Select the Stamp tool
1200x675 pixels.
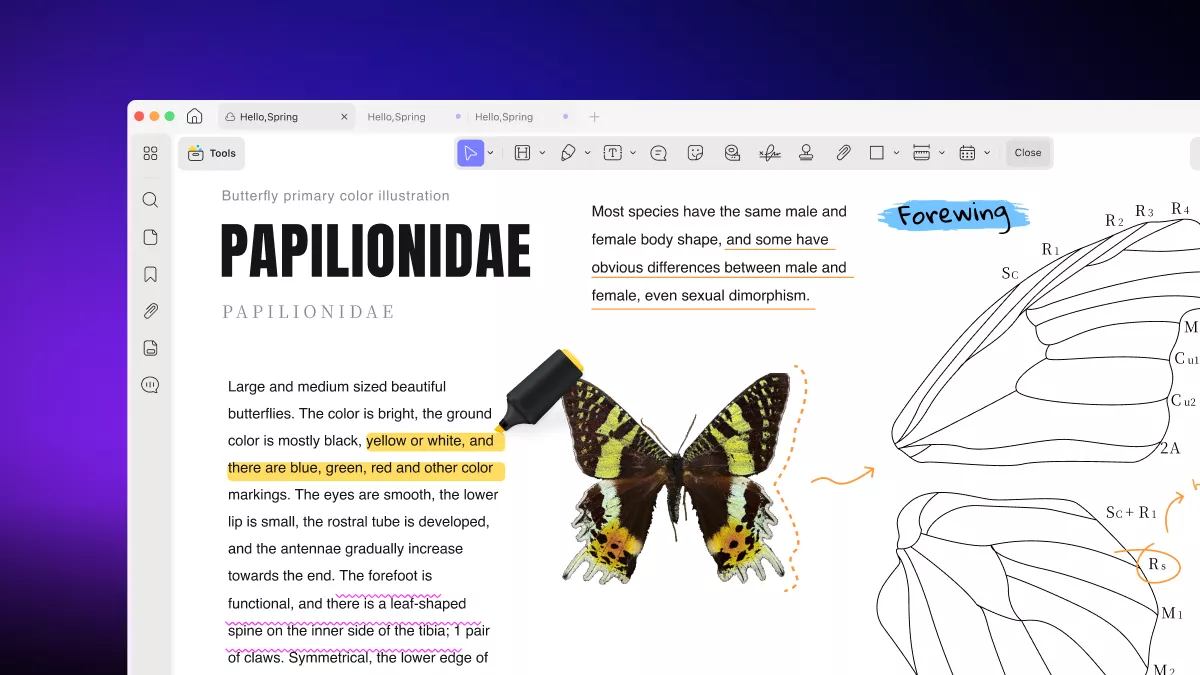coord(806,152)
